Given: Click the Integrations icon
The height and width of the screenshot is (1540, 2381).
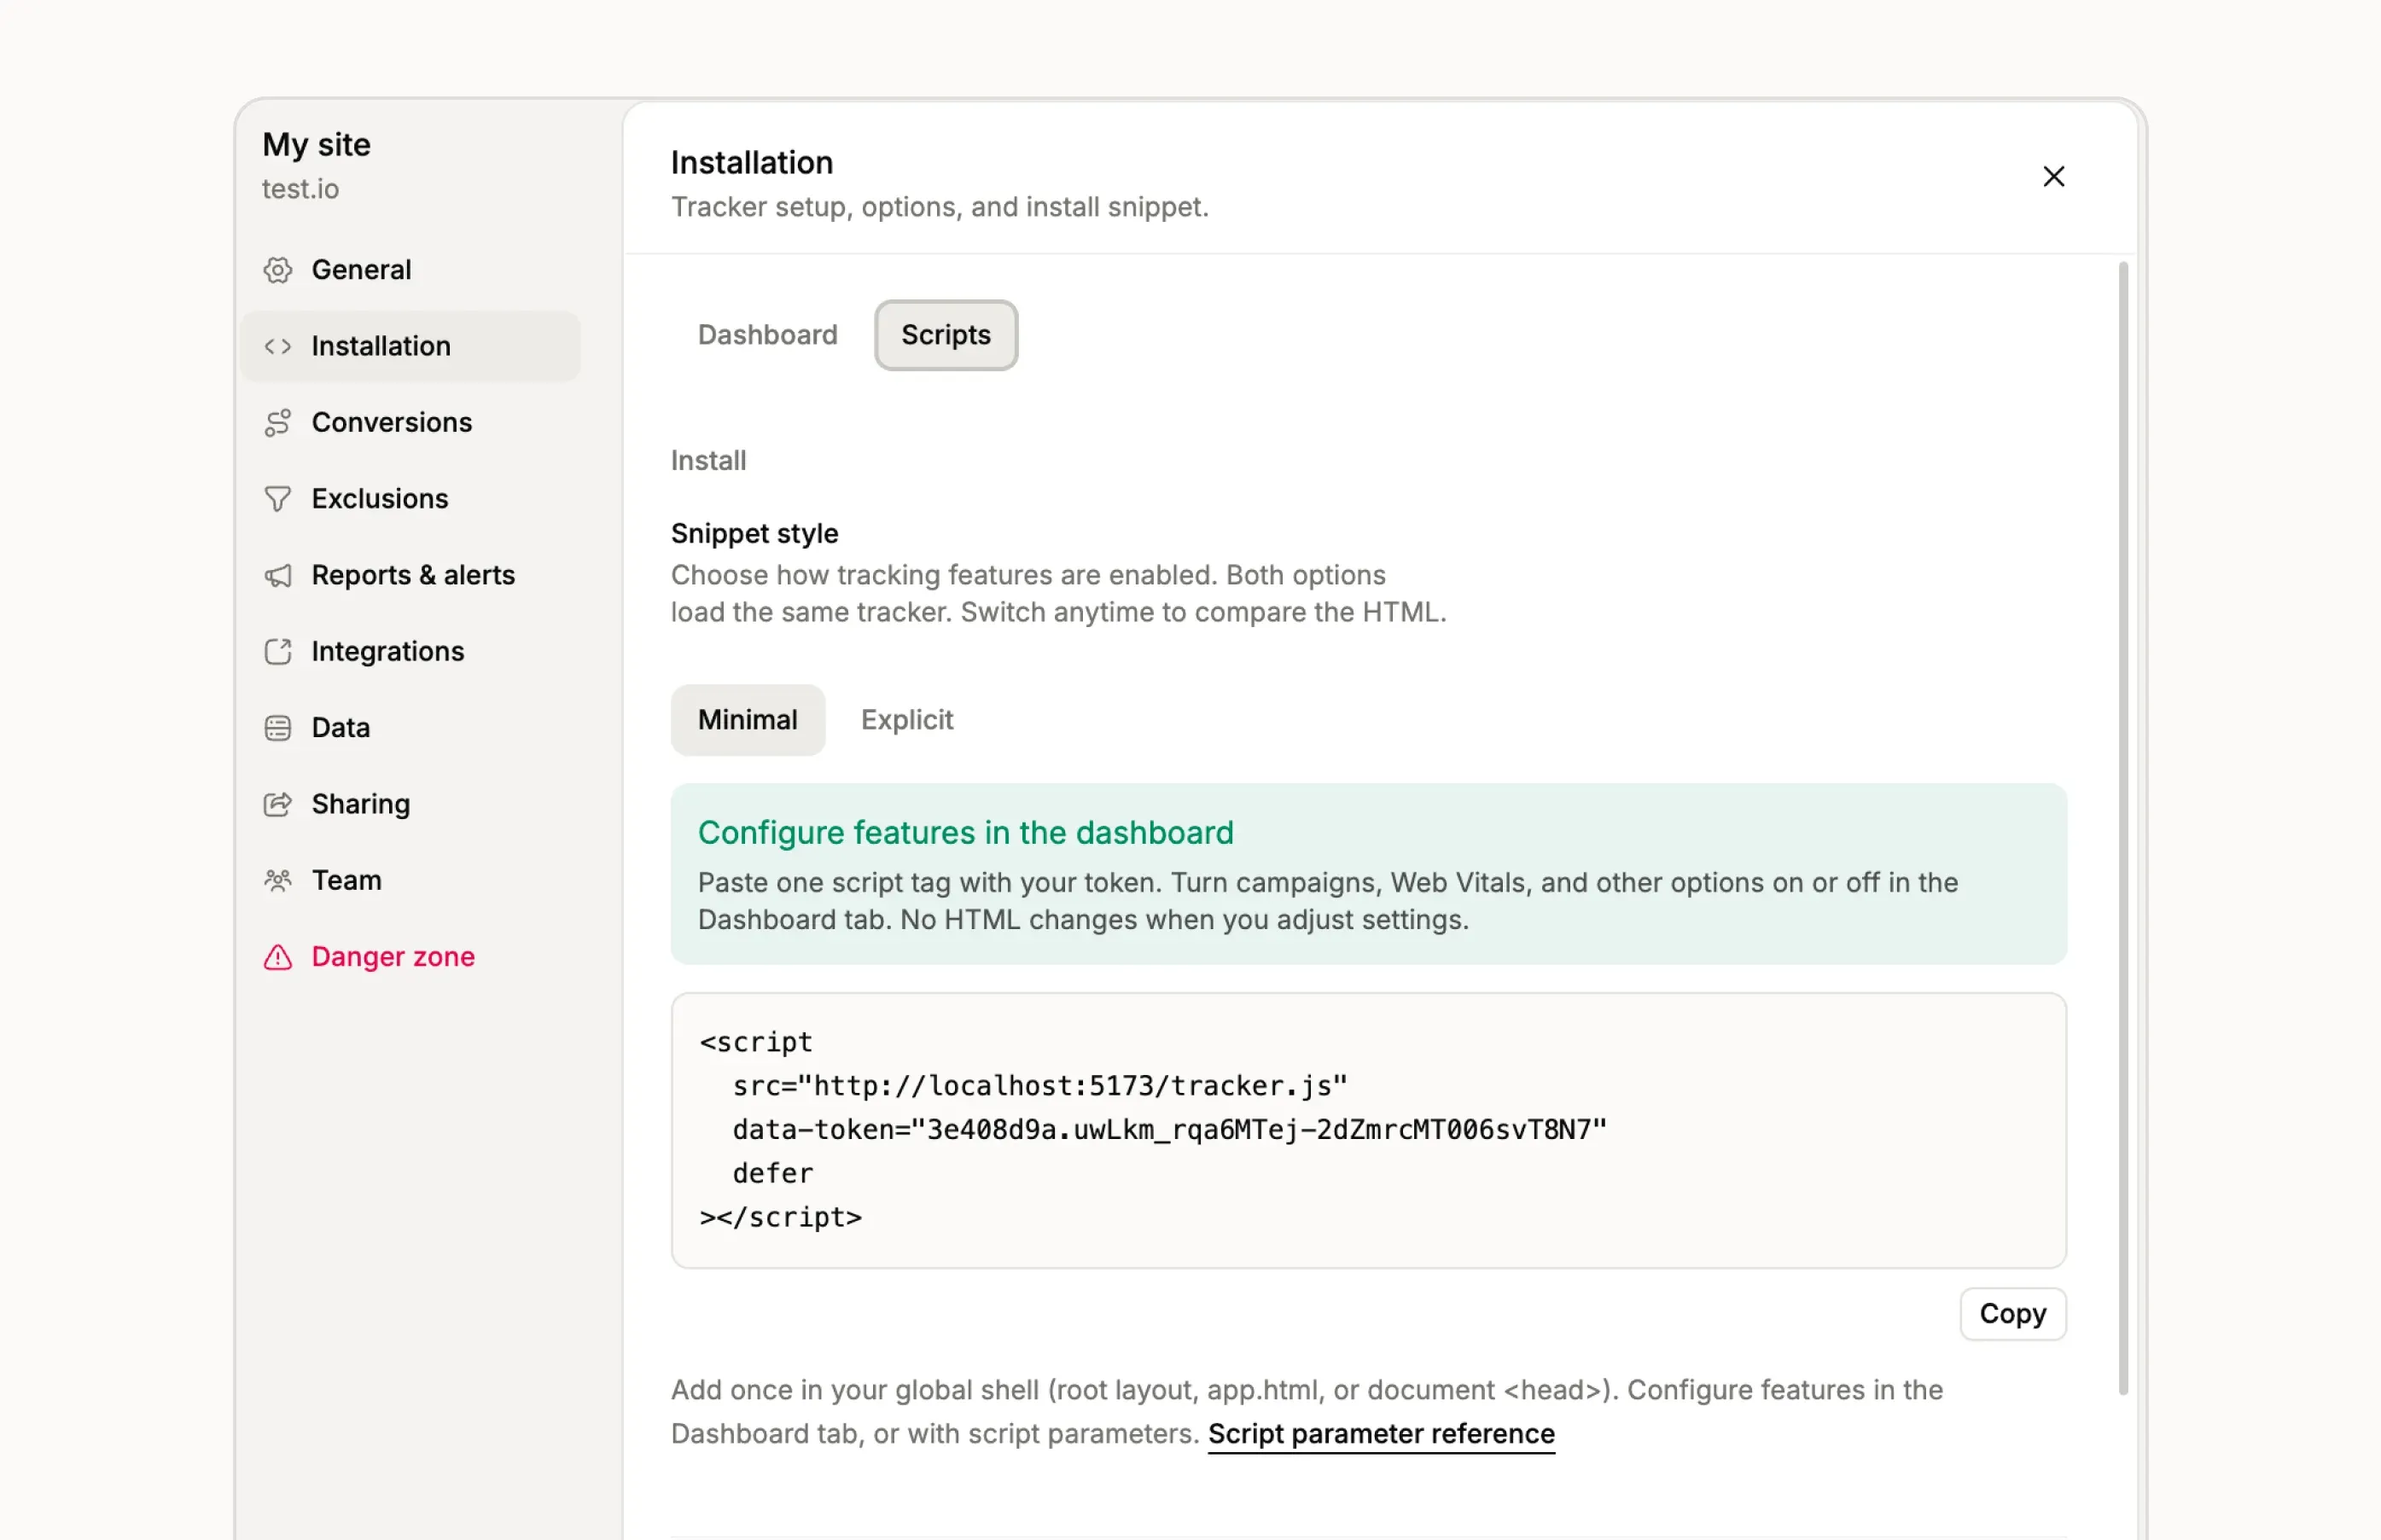Looking at the screenshot, I should [x=277, y=651].
